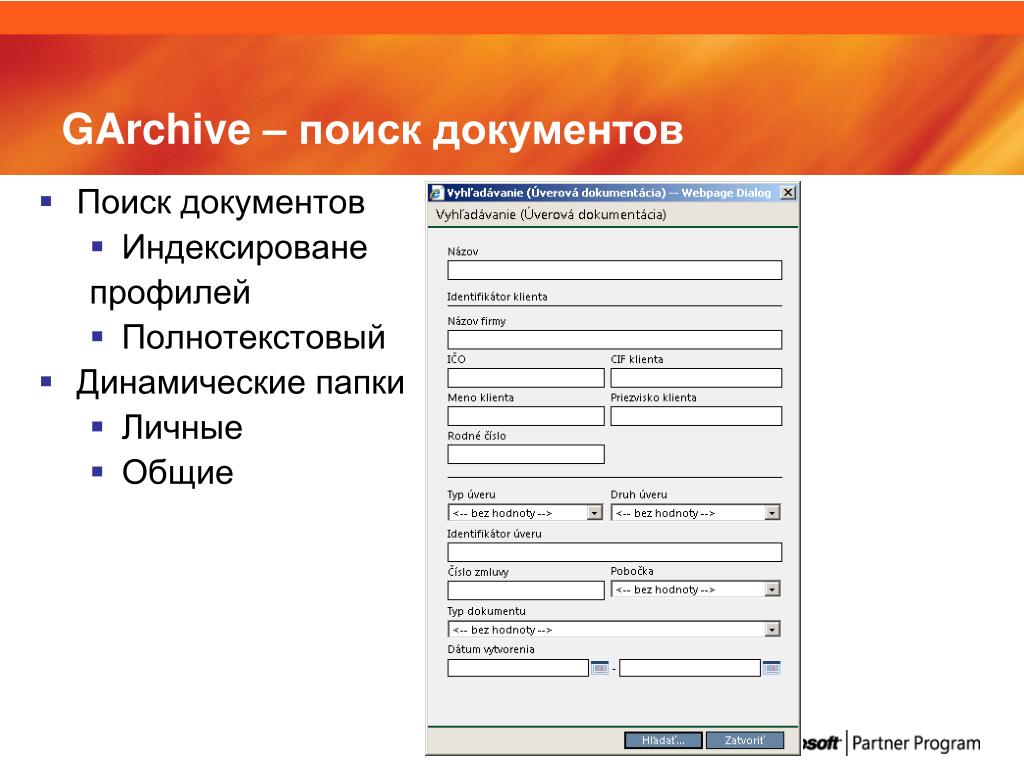Open the start date calendar picker icon
The width and height of the screenshot is (1024, 768).
coord(600,667)
